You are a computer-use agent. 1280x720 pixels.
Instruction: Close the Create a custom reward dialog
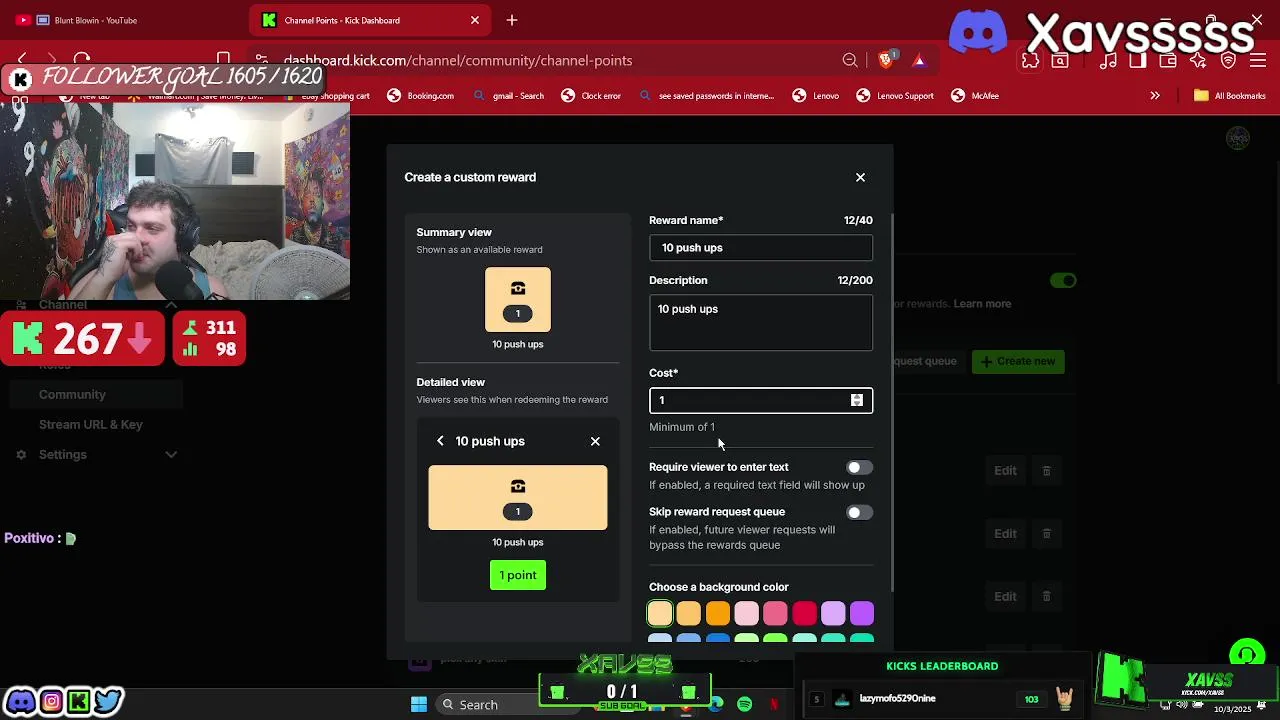(860, 177)
